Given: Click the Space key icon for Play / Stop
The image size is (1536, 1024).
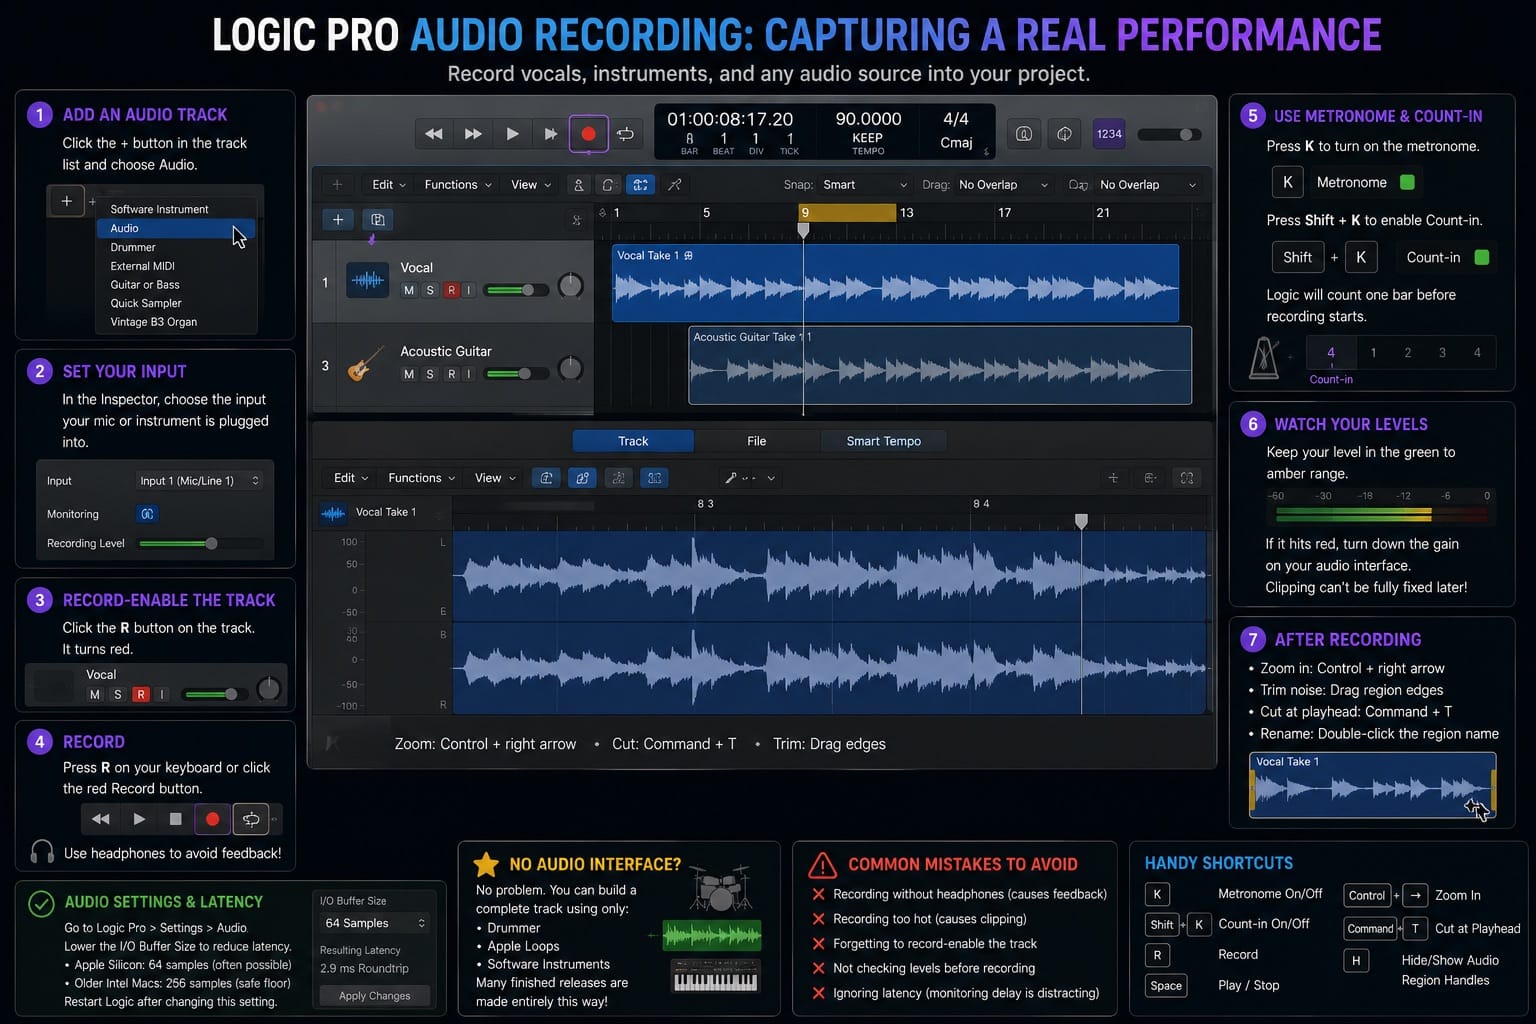Looking at the screenshot, I should [1166, 985].
